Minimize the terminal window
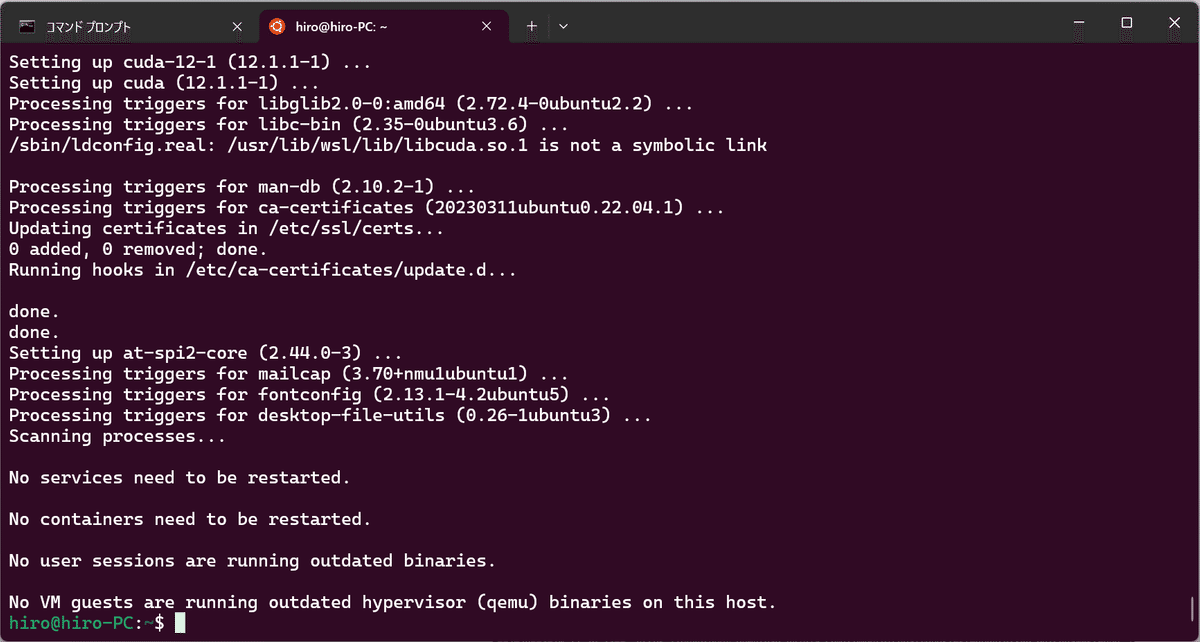1200x642 pixels. tap(1080, 22)
